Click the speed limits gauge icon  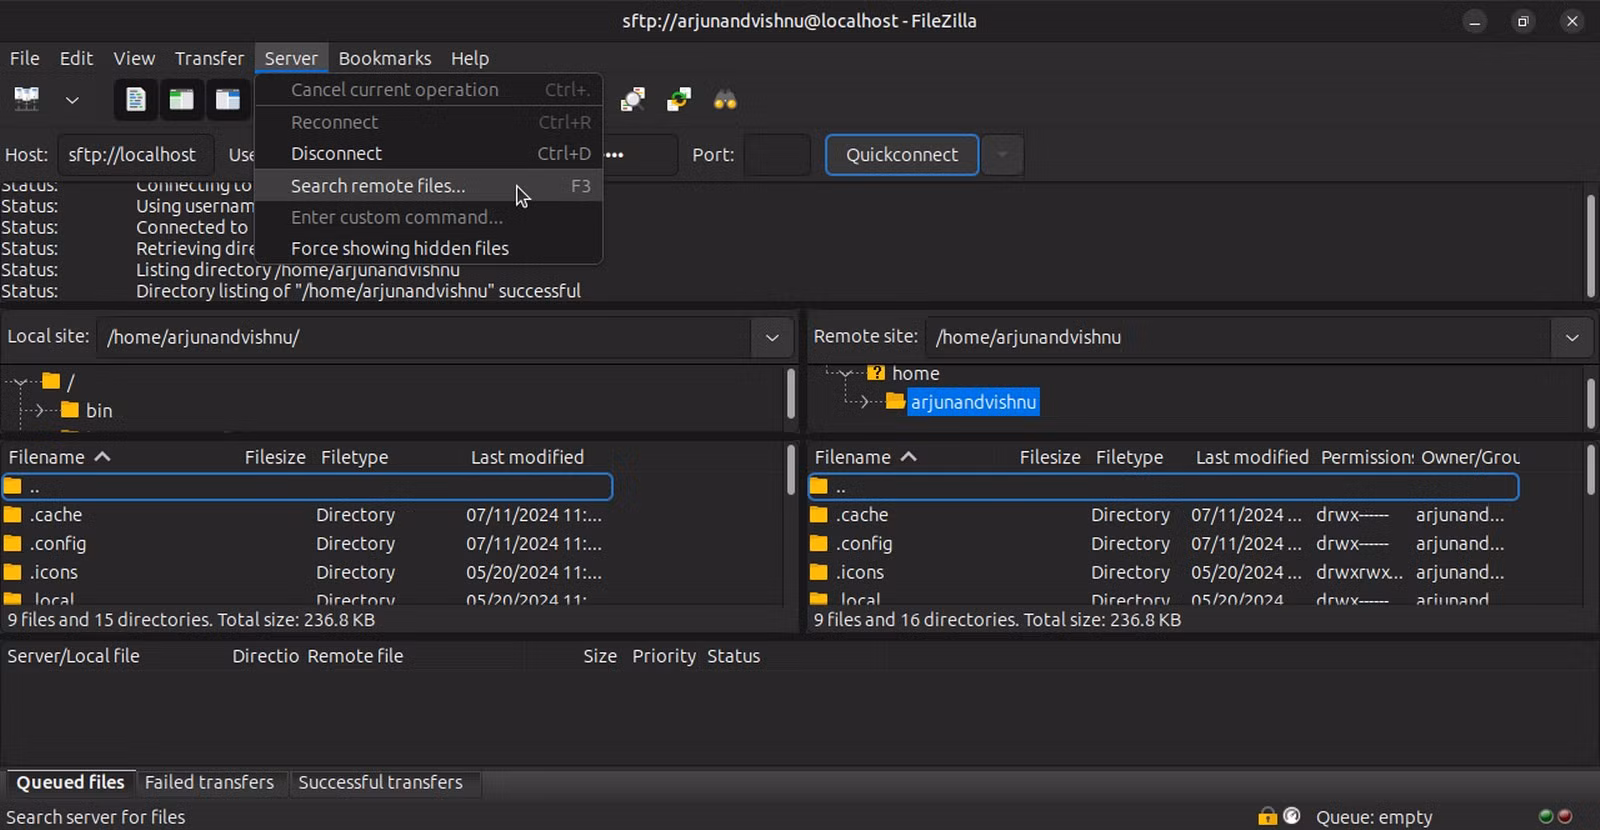coord(1292,816)
